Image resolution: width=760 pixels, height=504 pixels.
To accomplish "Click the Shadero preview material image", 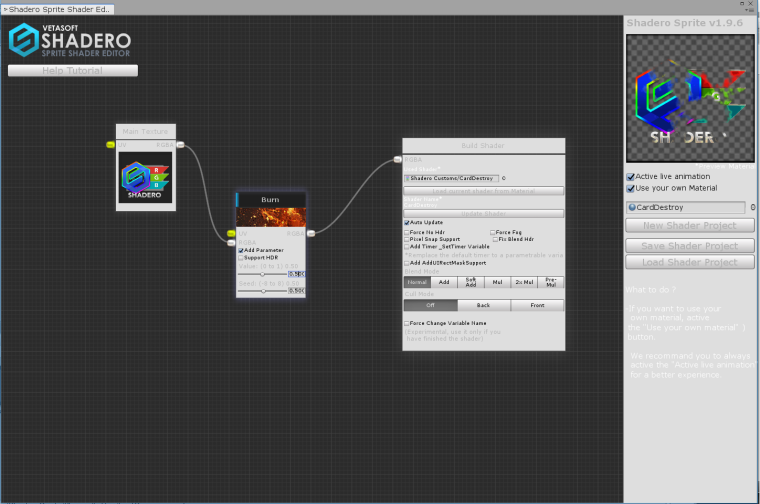I will 690,98.
